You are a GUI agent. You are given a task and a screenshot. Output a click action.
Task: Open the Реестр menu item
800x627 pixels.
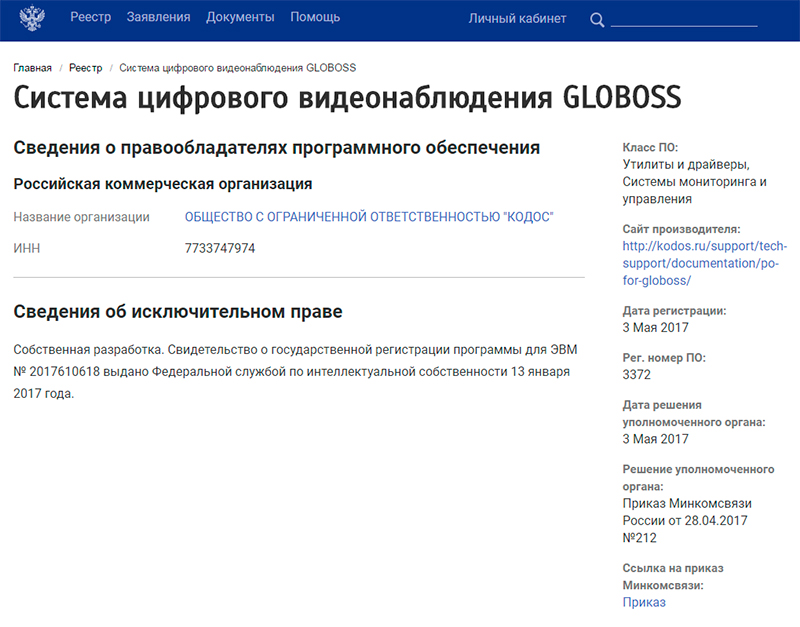90,17
